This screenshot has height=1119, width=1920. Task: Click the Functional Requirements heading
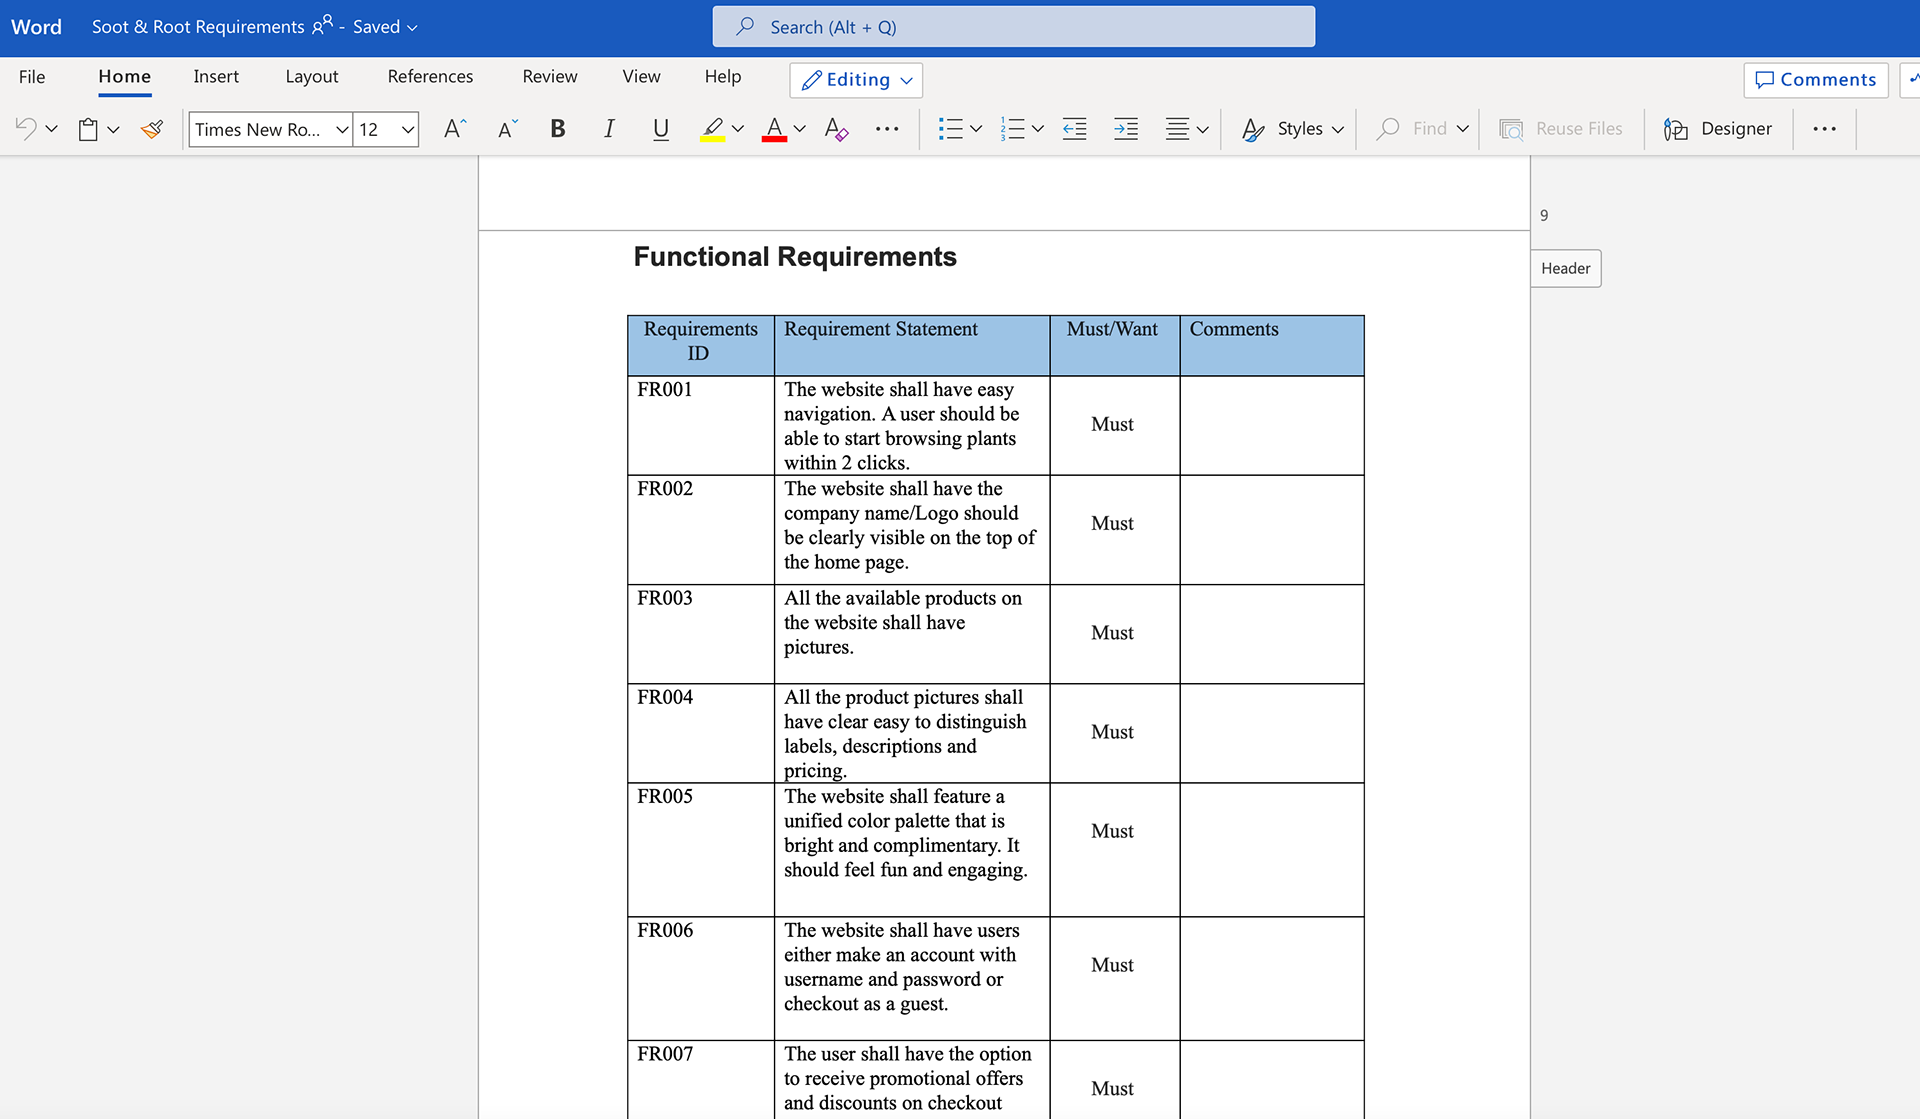(x=795, y=257)
